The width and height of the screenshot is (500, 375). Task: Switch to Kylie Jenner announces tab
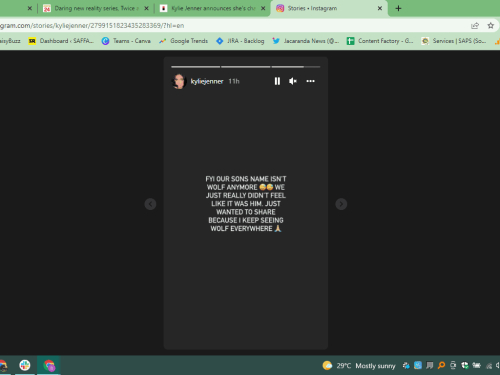pyautogui.click(x=213, y=8)
